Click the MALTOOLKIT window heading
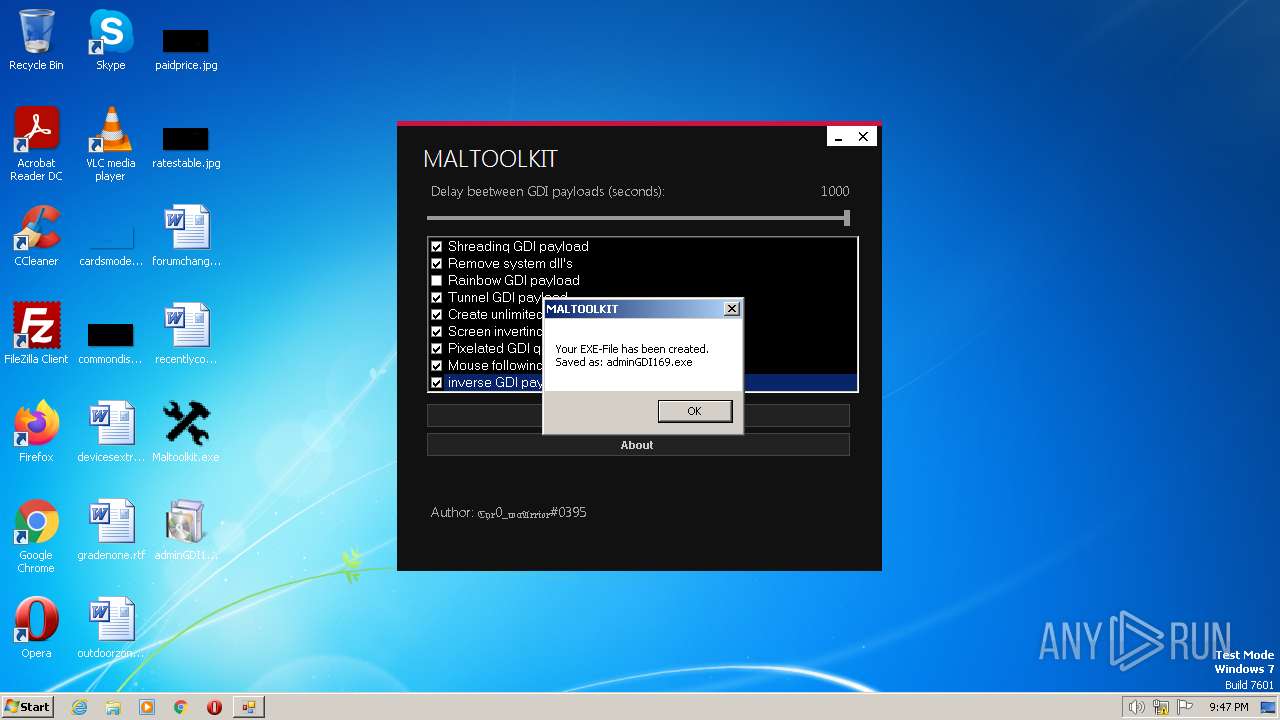Screen dimensions: 1280x720 (x=490, y=159)
